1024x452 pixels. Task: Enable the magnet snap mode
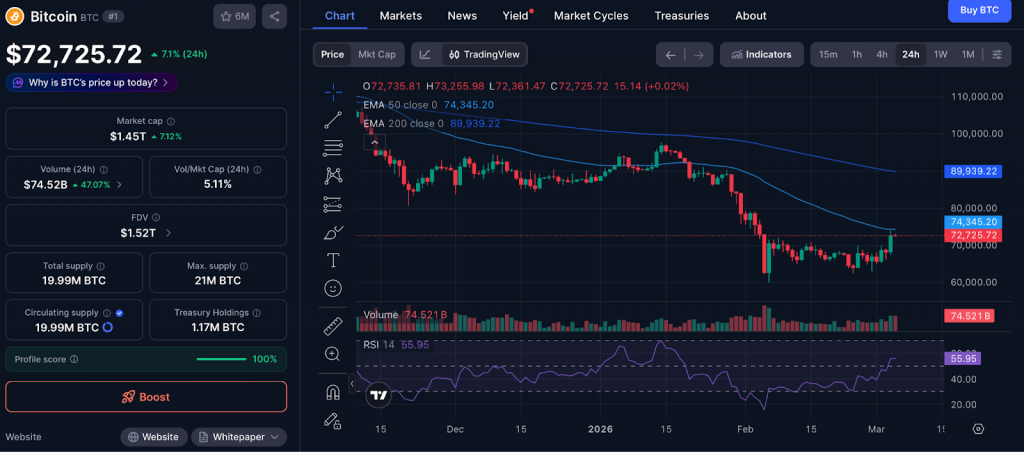tap(333, 391)
